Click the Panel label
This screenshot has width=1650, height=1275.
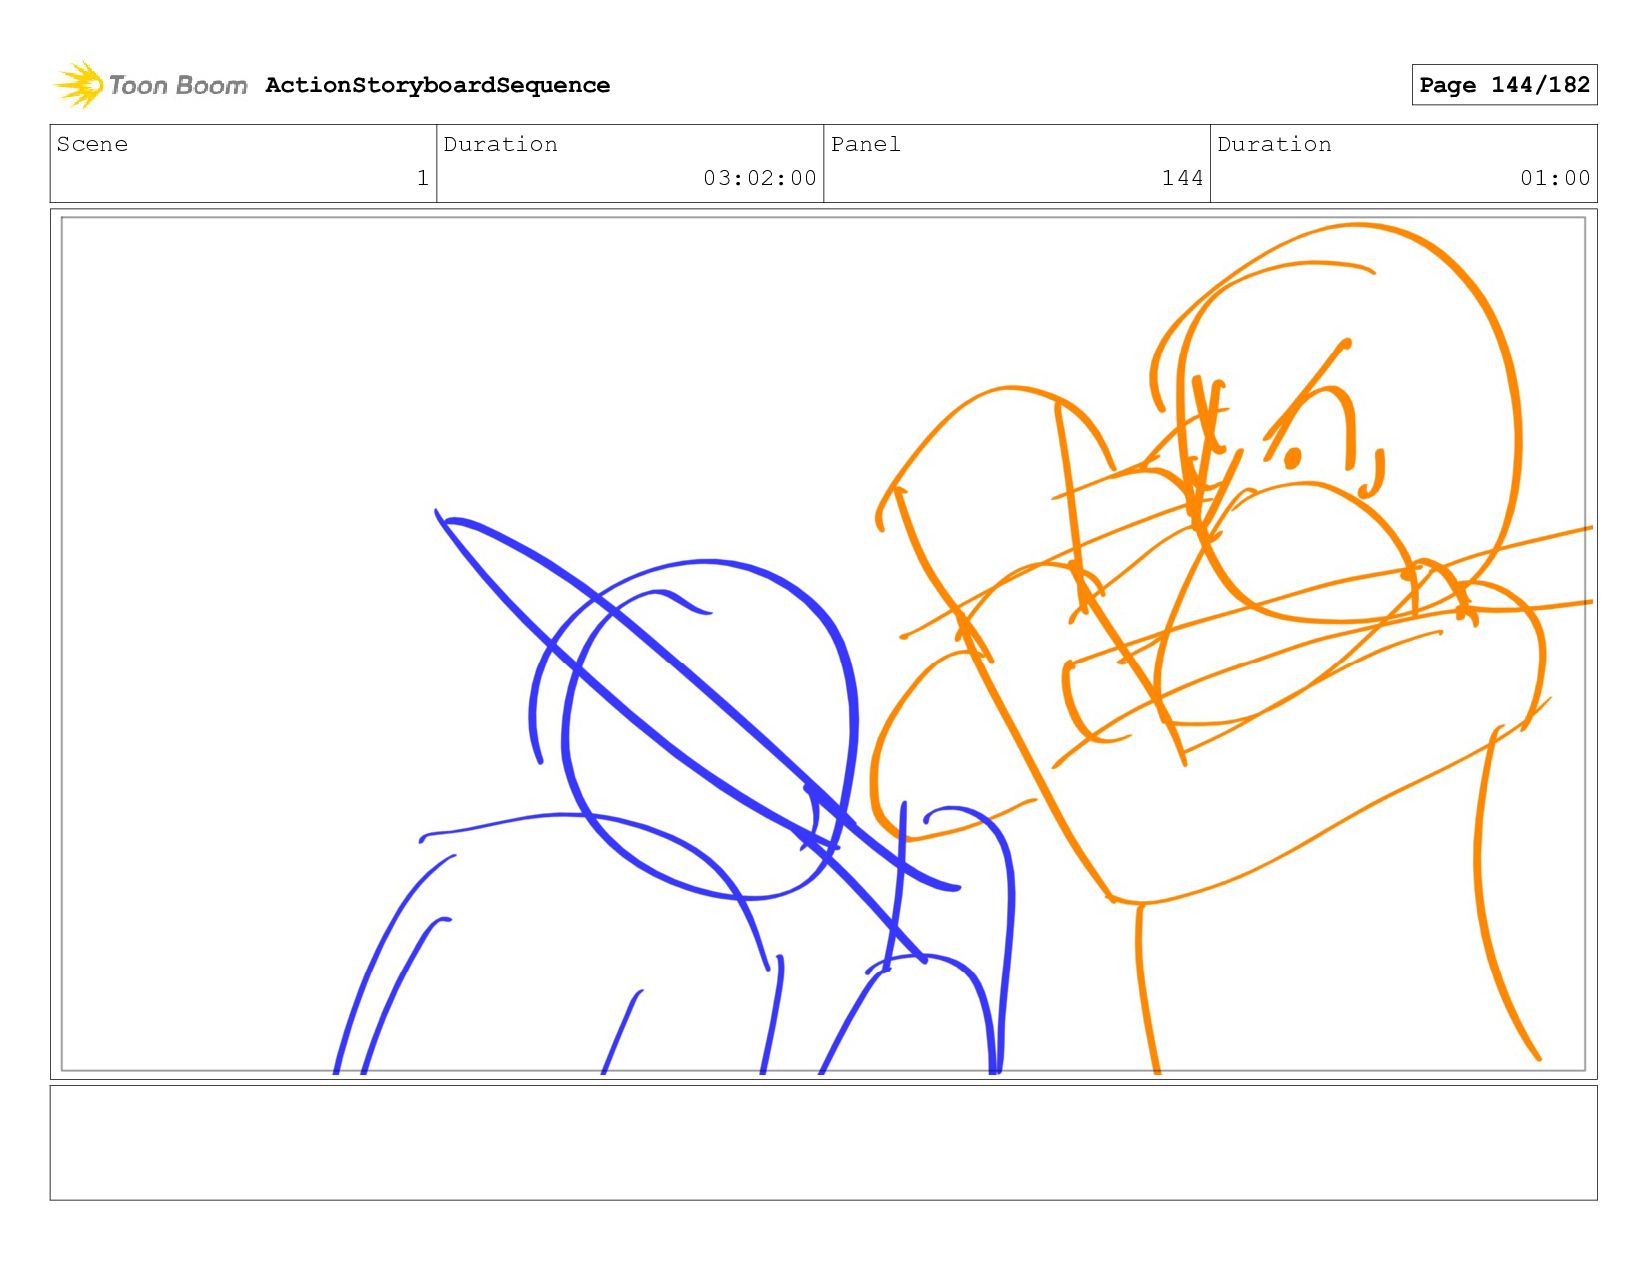point(865,144)
